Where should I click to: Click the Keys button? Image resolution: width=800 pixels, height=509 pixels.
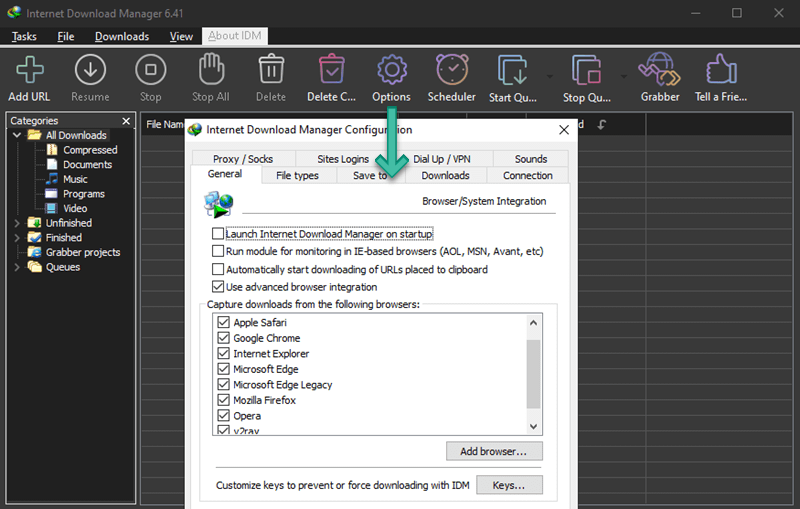pos(509,485)
